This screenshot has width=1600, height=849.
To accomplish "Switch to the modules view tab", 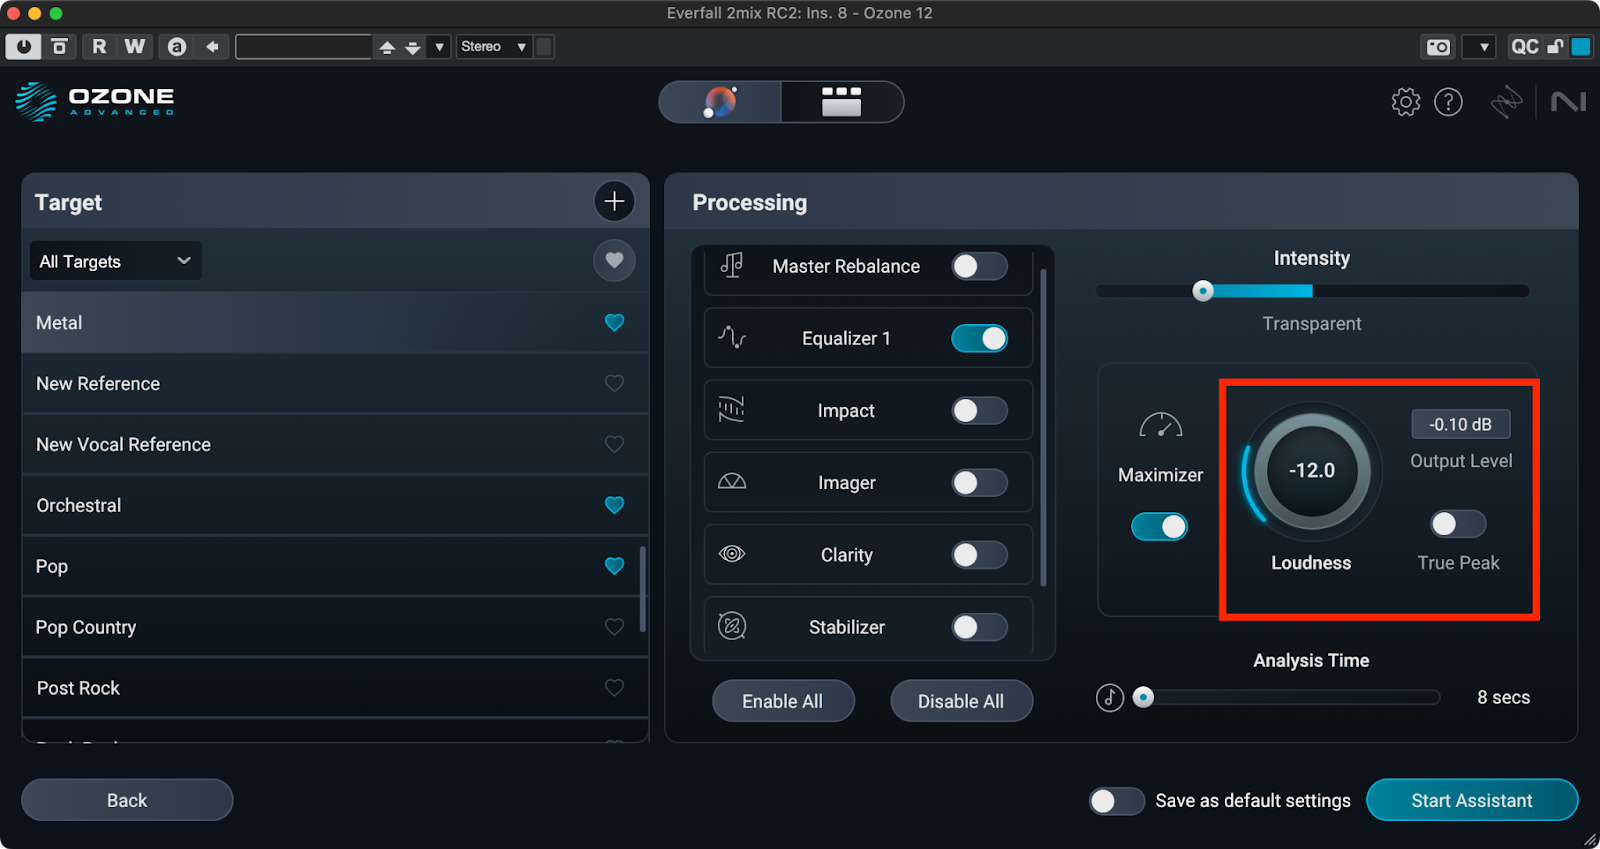I will click(x=841, y=102).
